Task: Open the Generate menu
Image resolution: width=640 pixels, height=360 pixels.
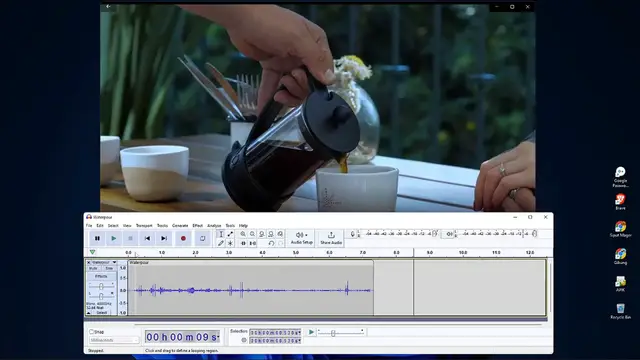Action: (x=180, y=225)
